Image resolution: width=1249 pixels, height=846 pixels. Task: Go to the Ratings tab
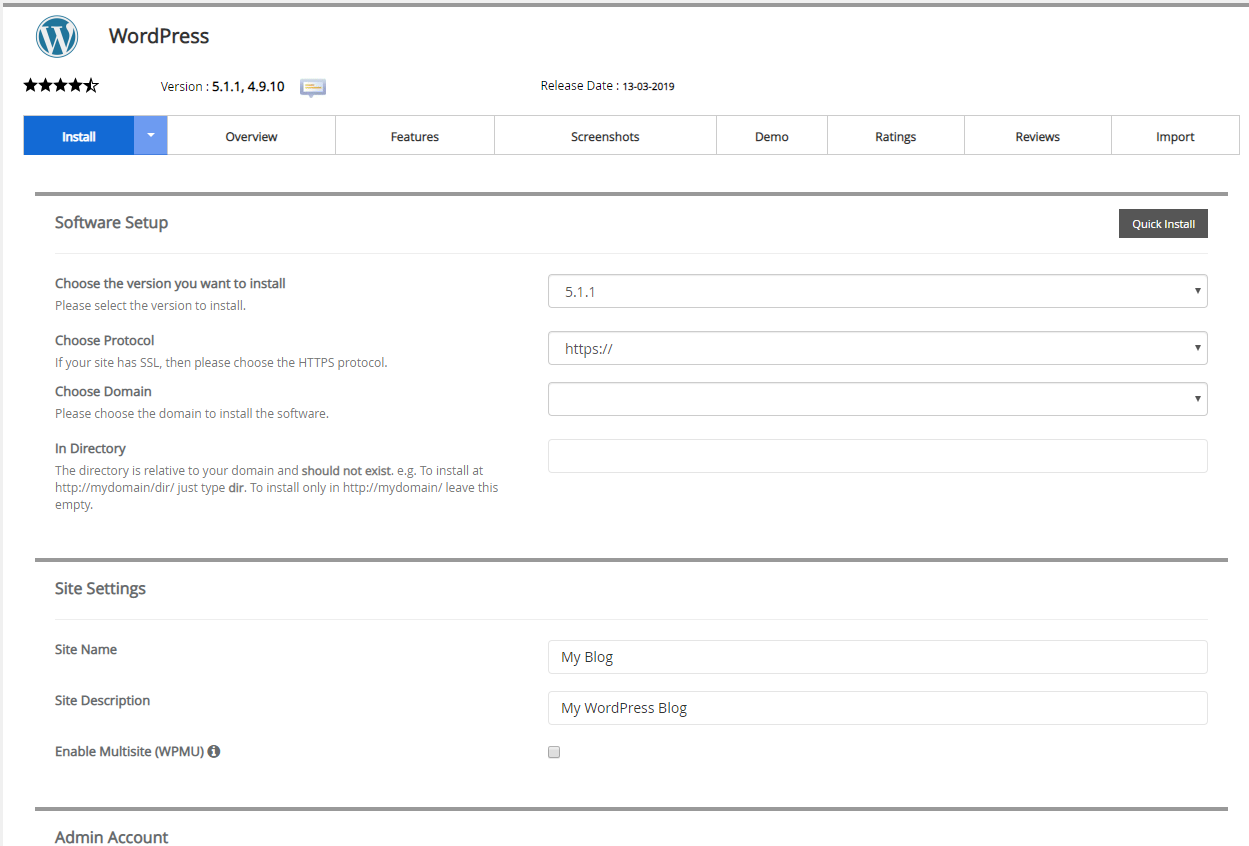896,136
